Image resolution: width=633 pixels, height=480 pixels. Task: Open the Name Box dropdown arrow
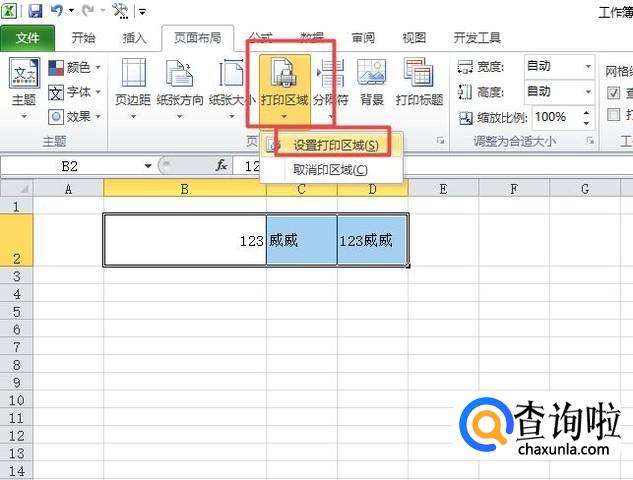click(x=148, y=166)
